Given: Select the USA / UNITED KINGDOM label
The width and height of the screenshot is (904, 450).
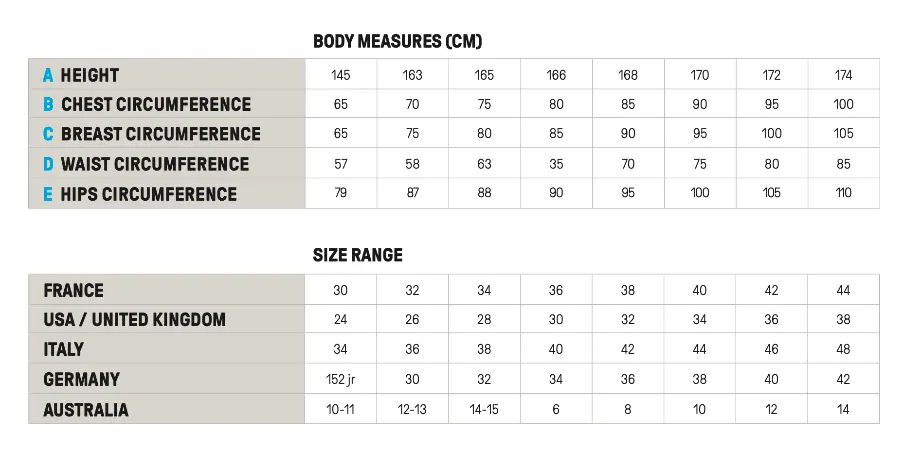Looking at the screenshot, I should (x=135, y=320).
